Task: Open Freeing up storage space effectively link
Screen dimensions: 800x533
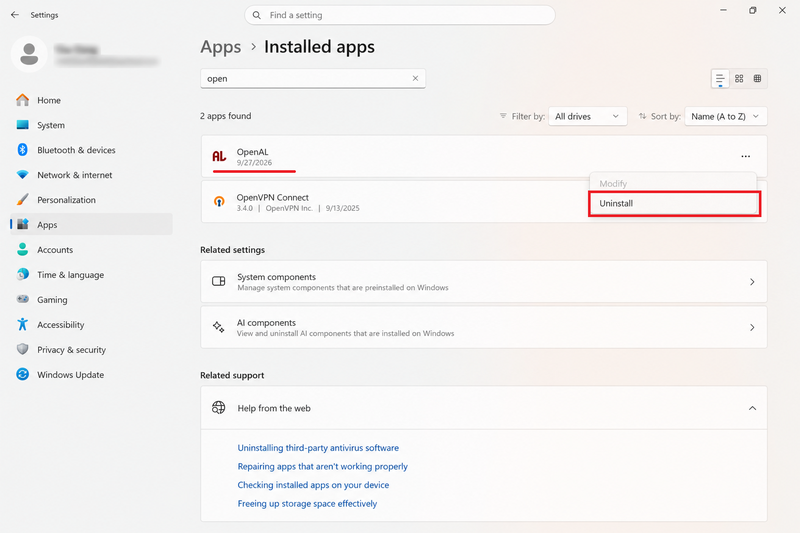Action: (x=307, y=503)
